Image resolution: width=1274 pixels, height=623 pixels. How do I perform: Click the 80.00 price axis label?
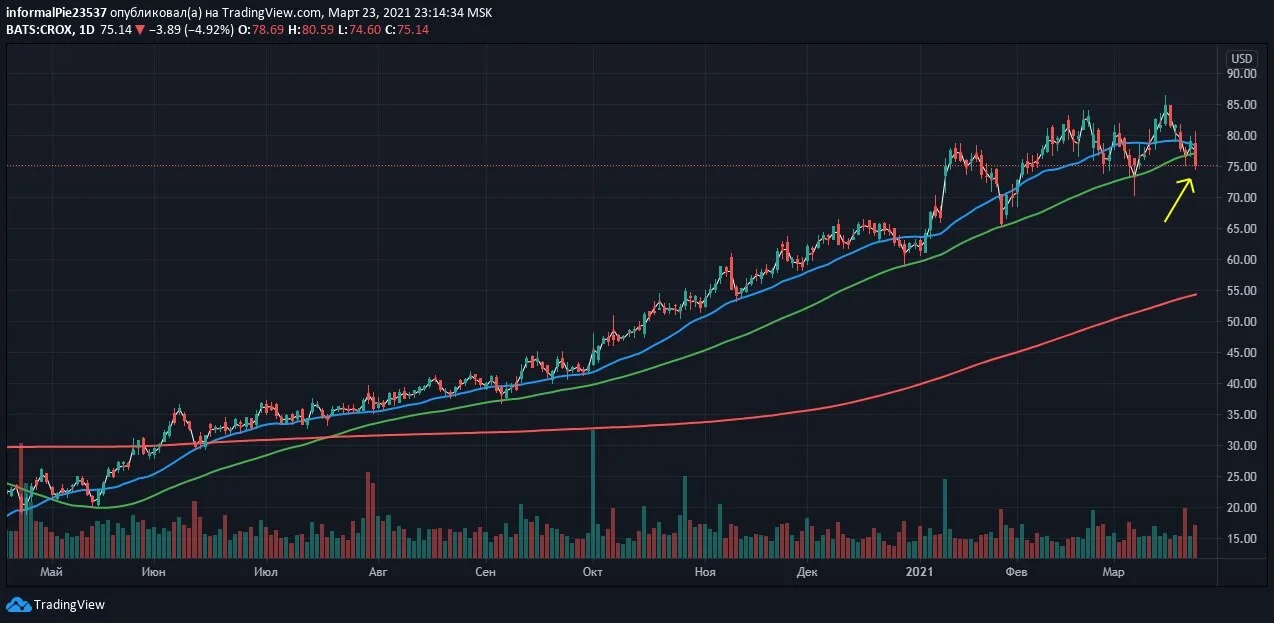(1243, 135)
